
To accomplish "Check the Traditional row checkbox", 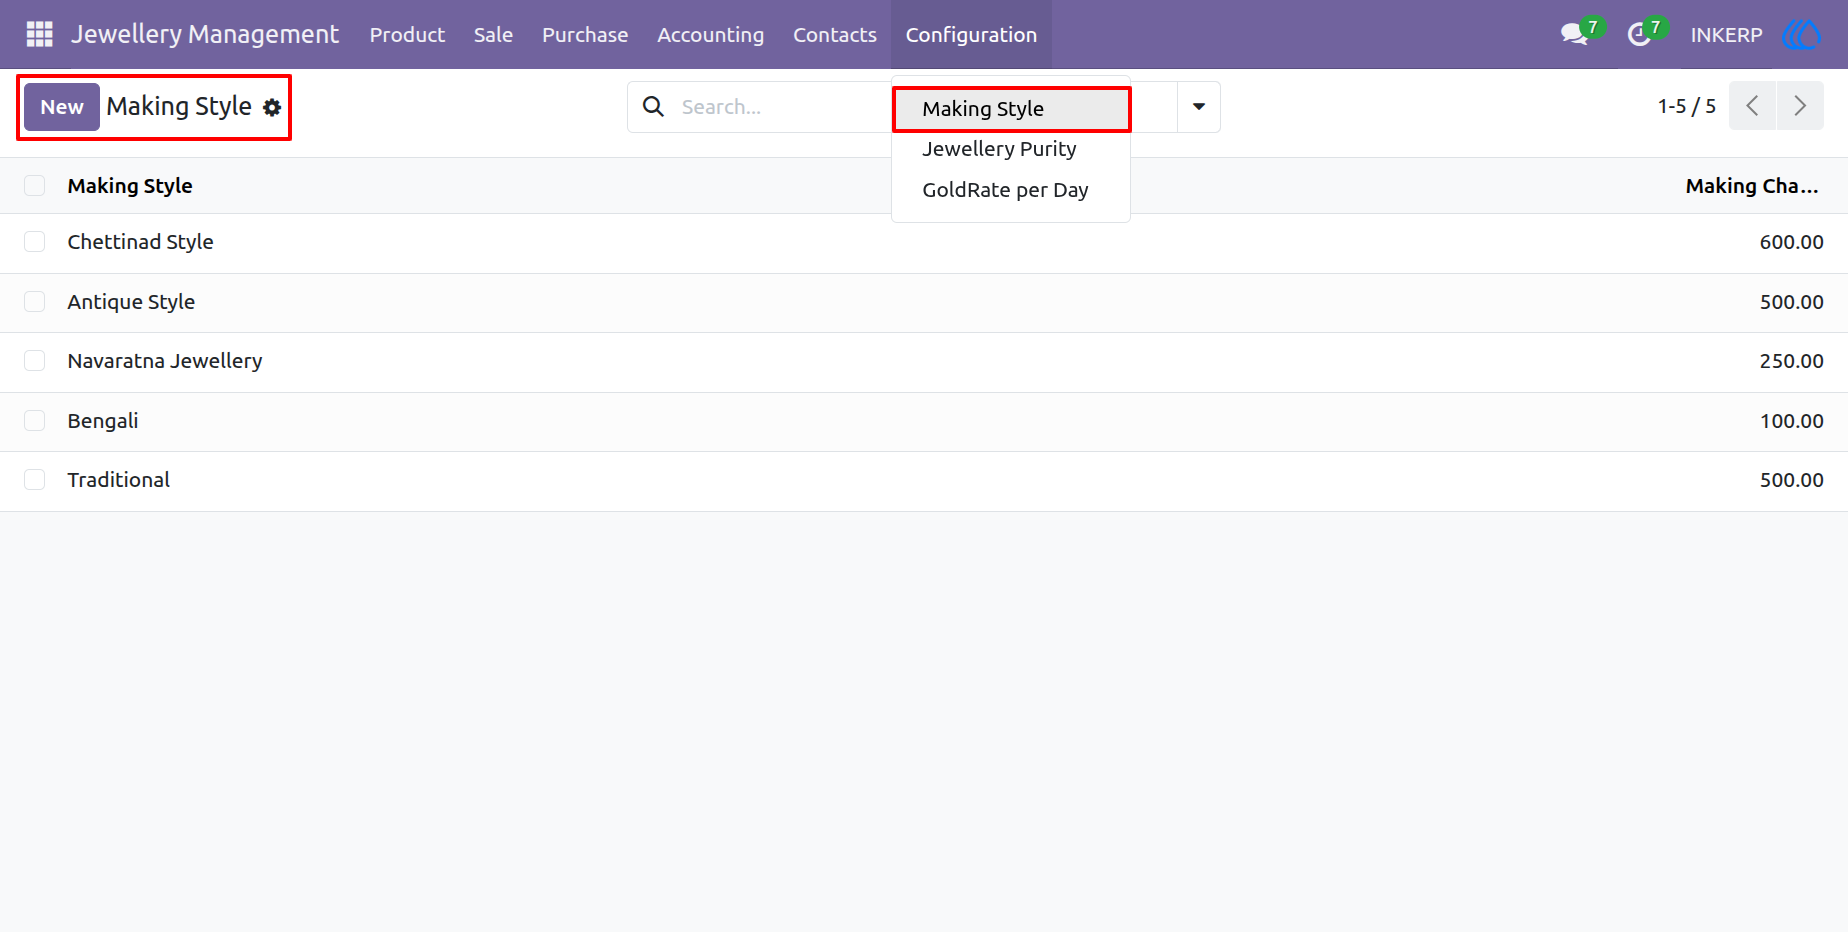I will tap(35, 480).
